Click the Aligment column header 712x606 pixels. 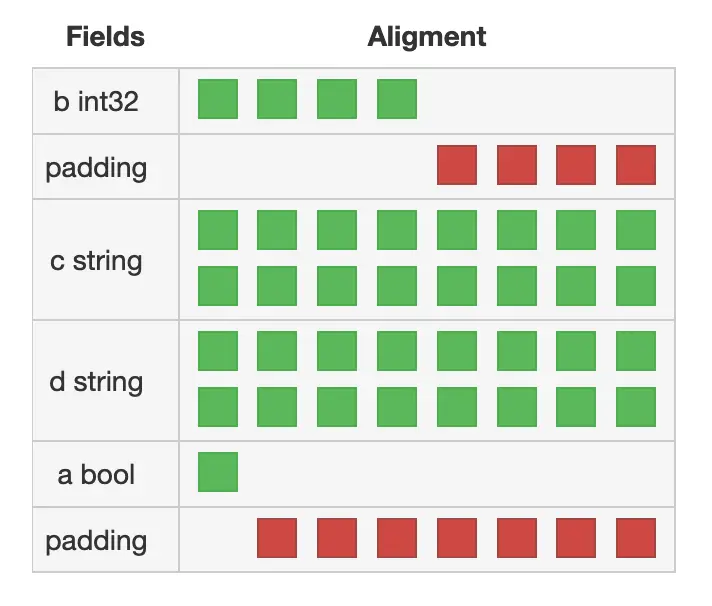pyautogui.click(x=427, y=38)
